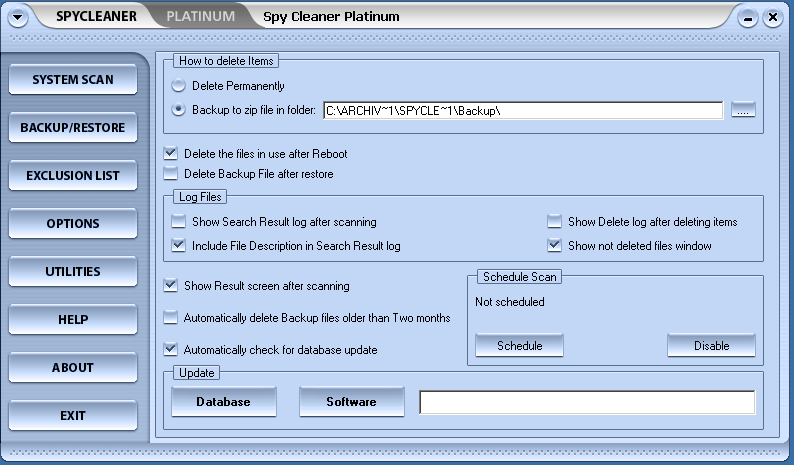Viewport: 794px width, 465px height.
Task: Go to BACKUP/RESTORE section
Action: [x=73, y=127]
